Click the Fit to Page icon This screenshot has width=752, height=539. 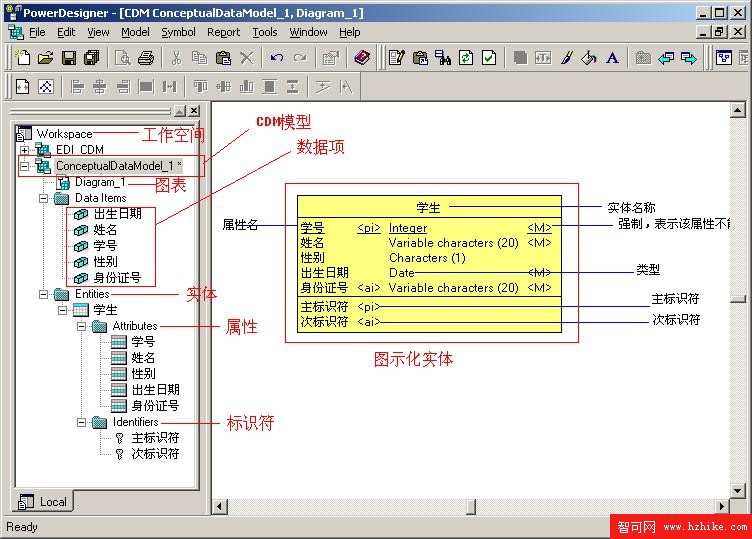[23, 87]
